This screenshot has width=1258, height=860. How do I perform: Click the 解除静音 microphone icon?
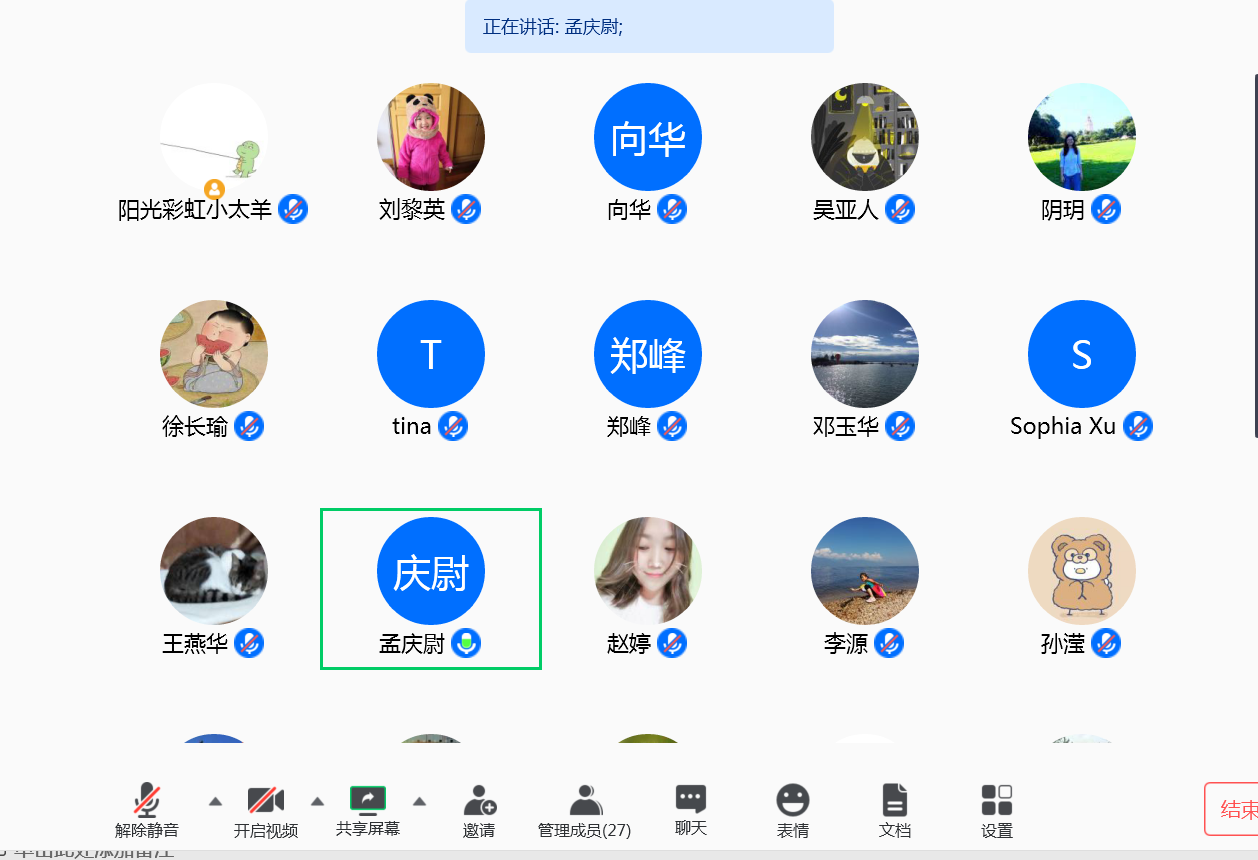point(147,800)
